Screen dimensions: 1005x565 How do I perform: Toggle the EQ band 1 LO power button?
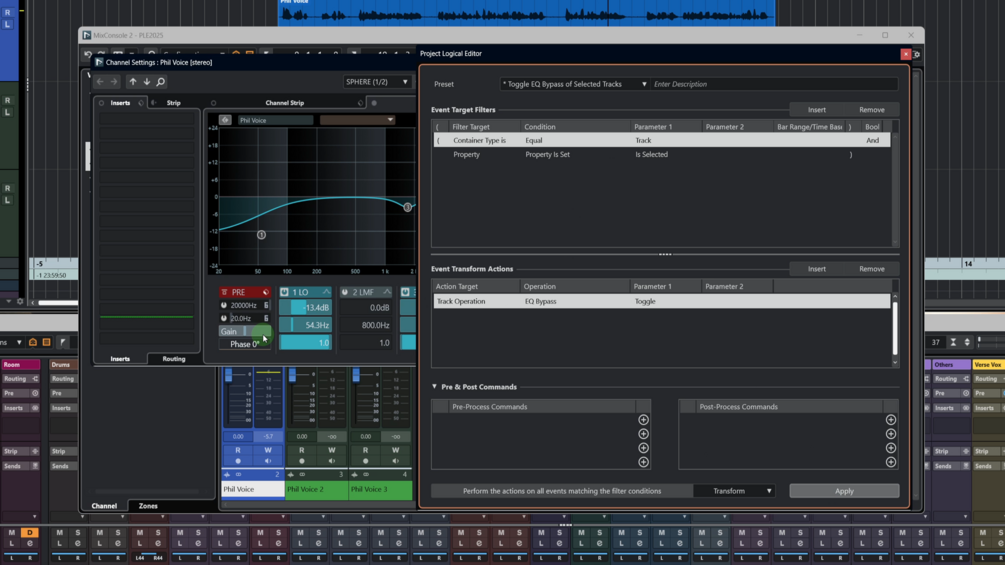pos(285,292)
